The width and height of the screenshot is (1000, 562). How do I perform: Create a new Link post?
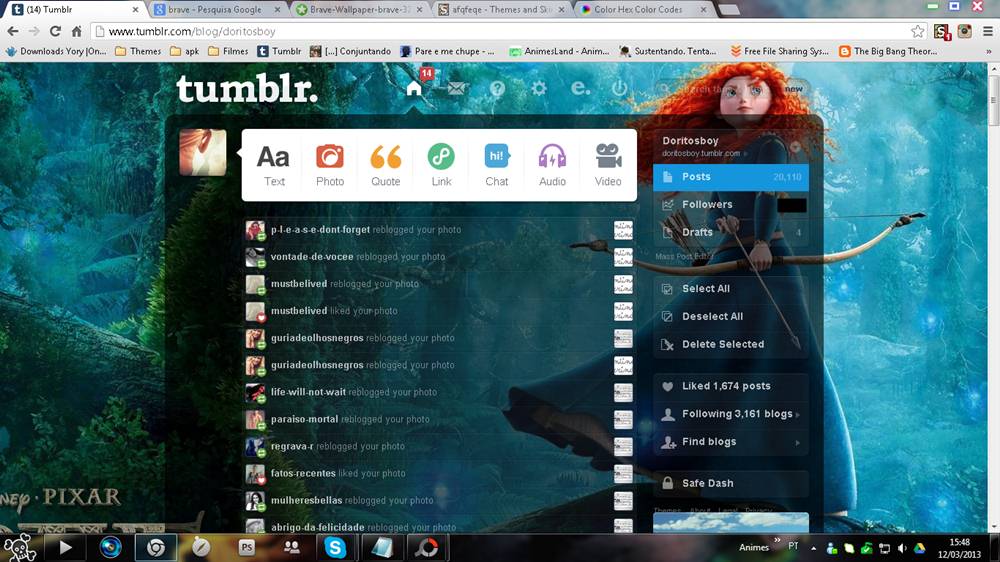441,165
